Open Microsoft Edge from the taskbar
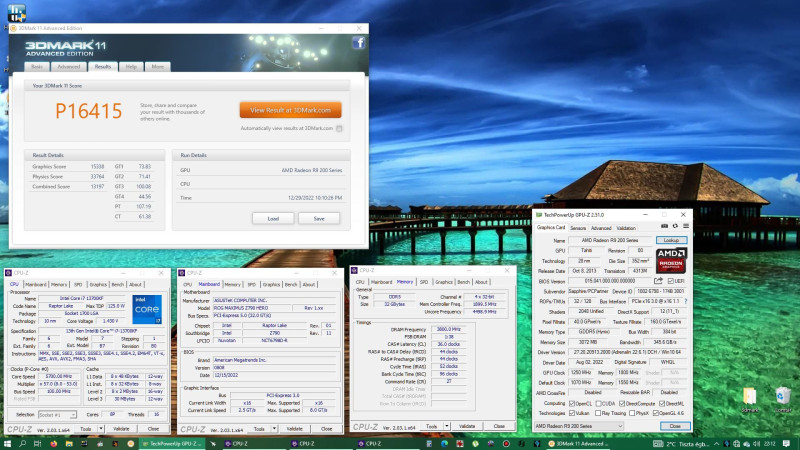 click(444, 444)
